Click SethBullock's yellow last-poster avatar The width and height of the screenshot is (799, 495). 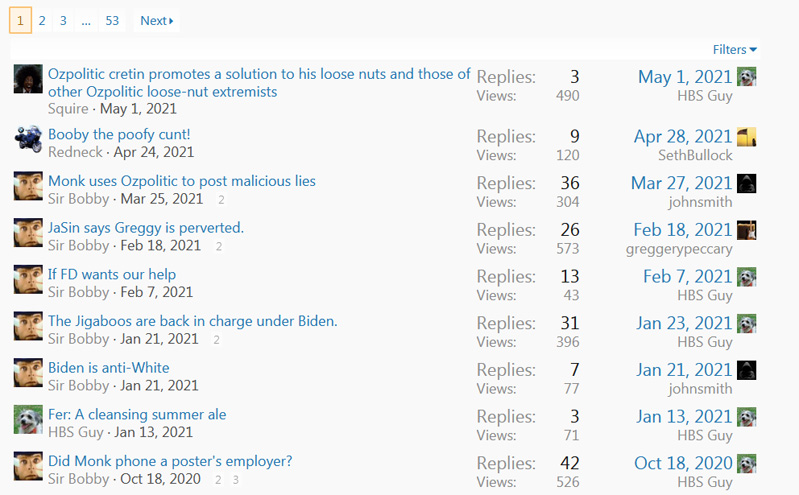coord(747,137)
